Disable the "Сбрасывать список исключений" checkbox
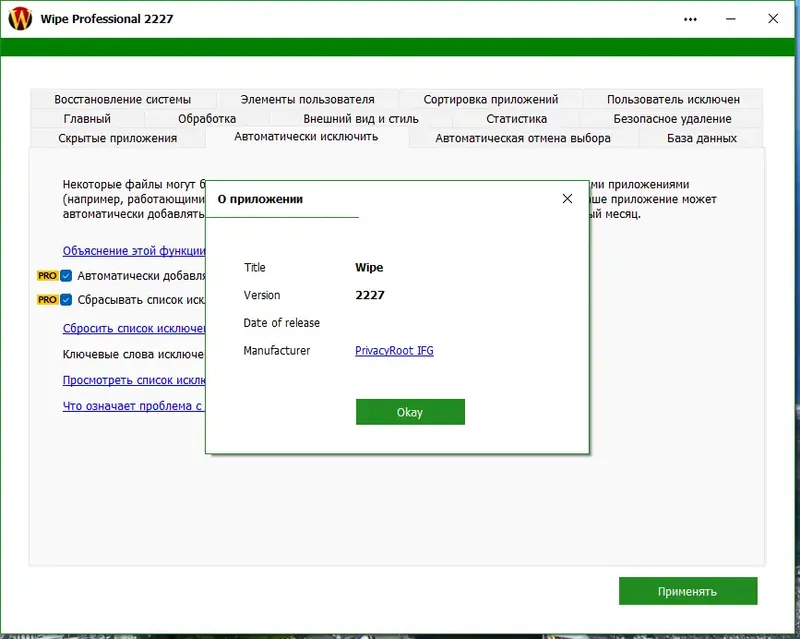This screenshot has height=639, width=800. tap(67, 298)
